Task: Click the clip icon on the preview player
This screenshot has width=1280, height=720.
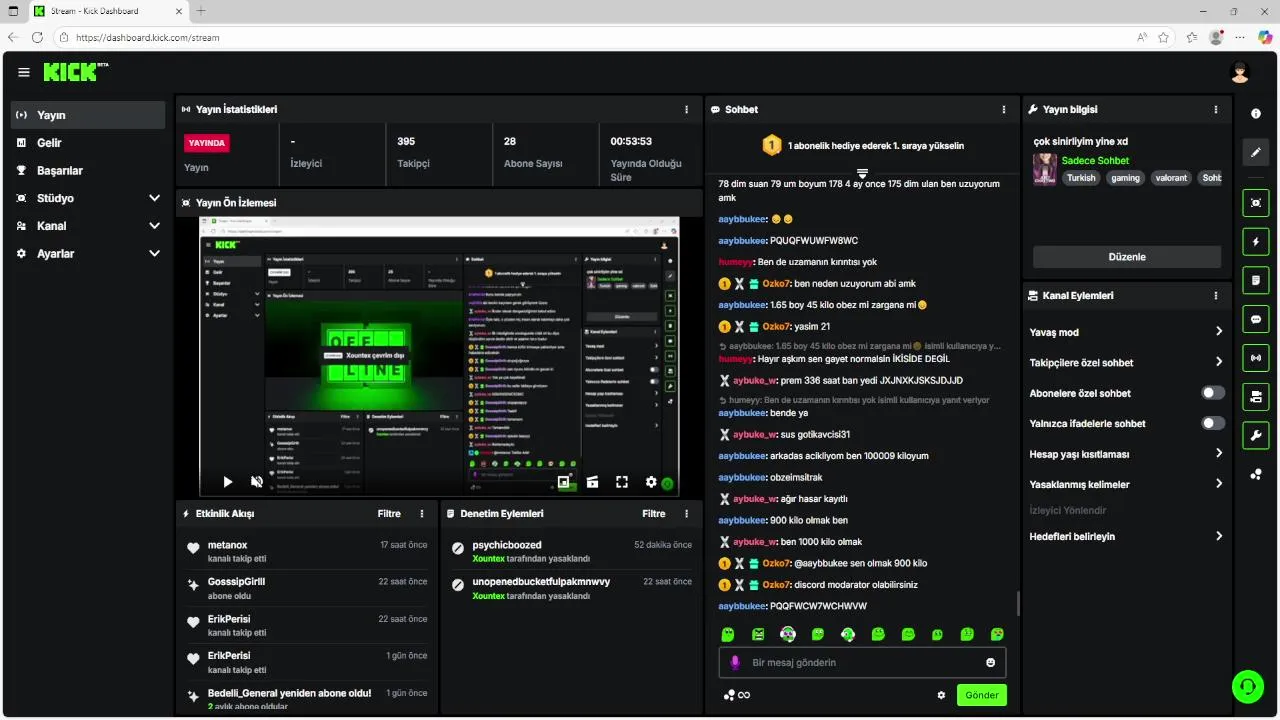Action: (x=592, y=482)
